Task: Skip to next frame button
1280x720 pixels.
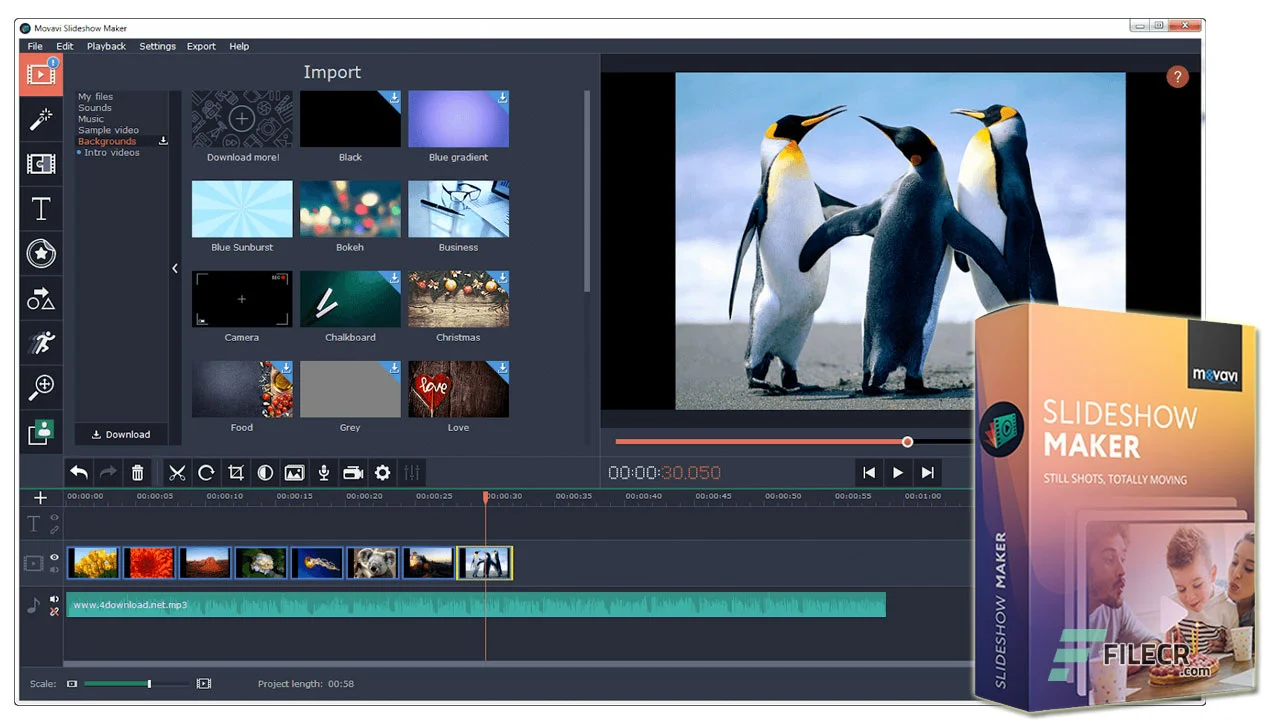Action: pos(928,473)
